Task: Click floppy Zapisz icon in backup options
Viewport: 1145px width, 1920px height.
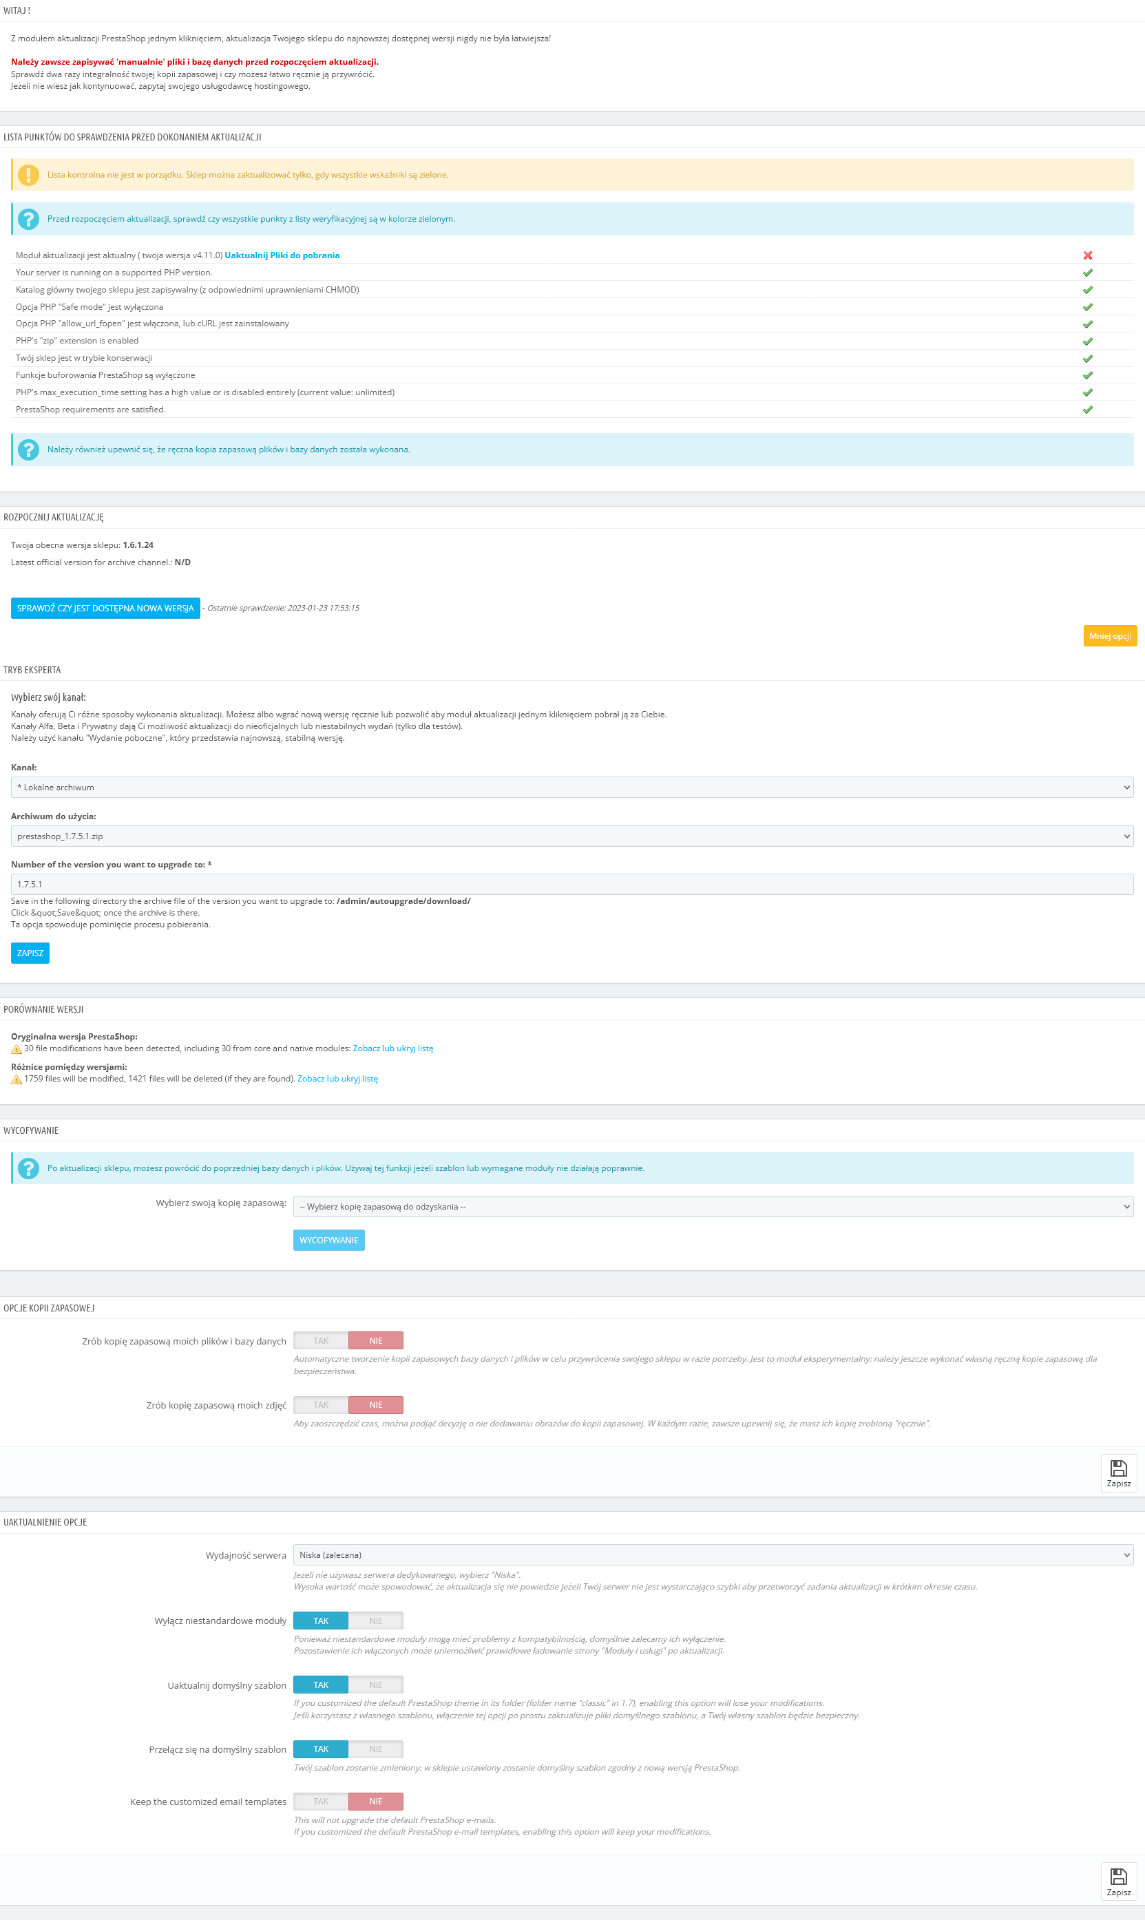Action: pos(1119,1472)
